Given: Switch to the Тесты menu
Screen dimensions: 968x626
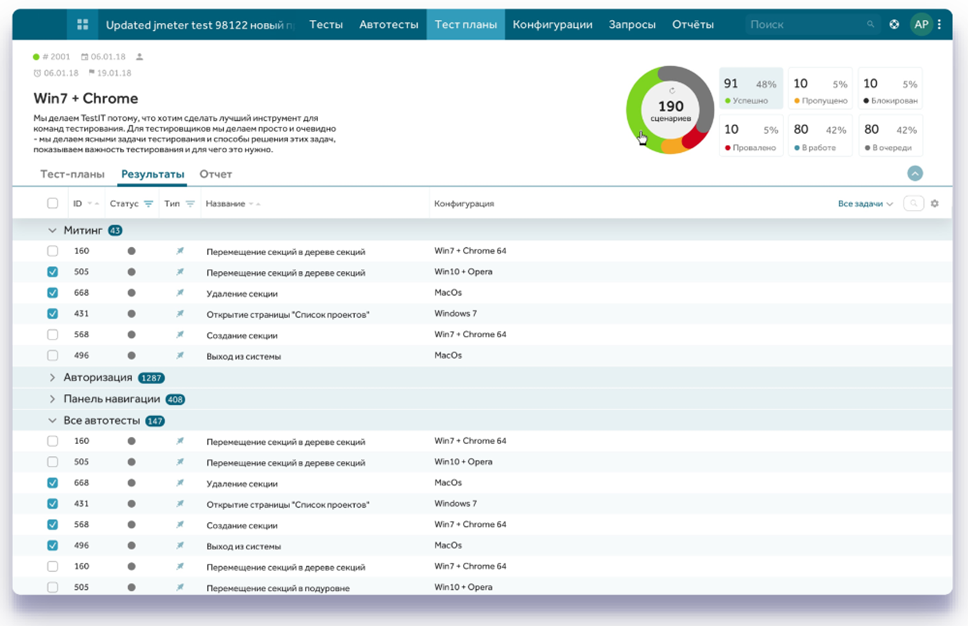Looking at the screenshot, I should pos(326,25).
